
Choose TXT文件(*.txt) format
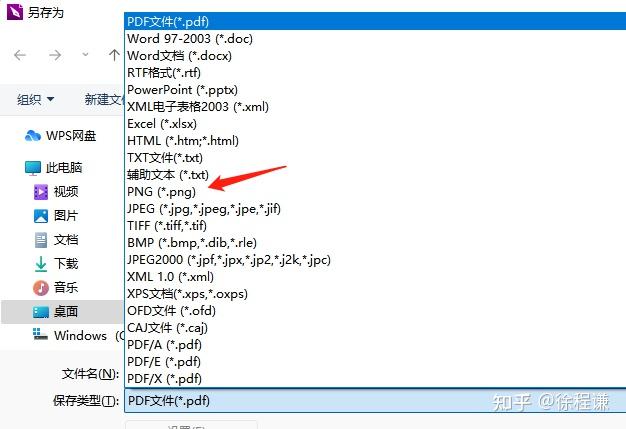click(375, 158)
